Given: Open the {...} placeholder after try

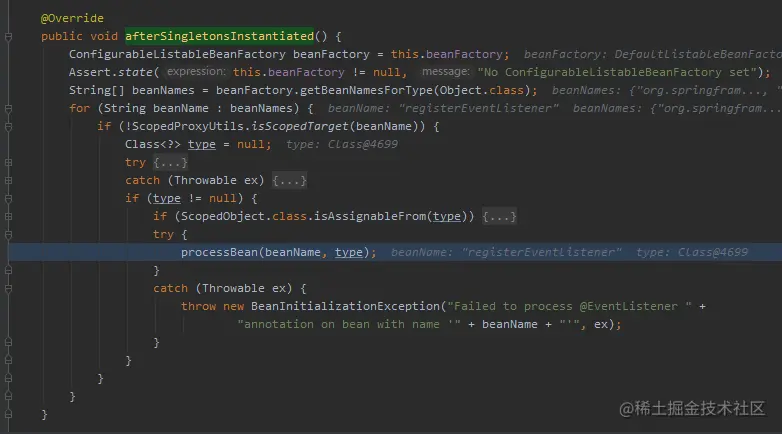Looking at the screenshot, I should [171, 163].
